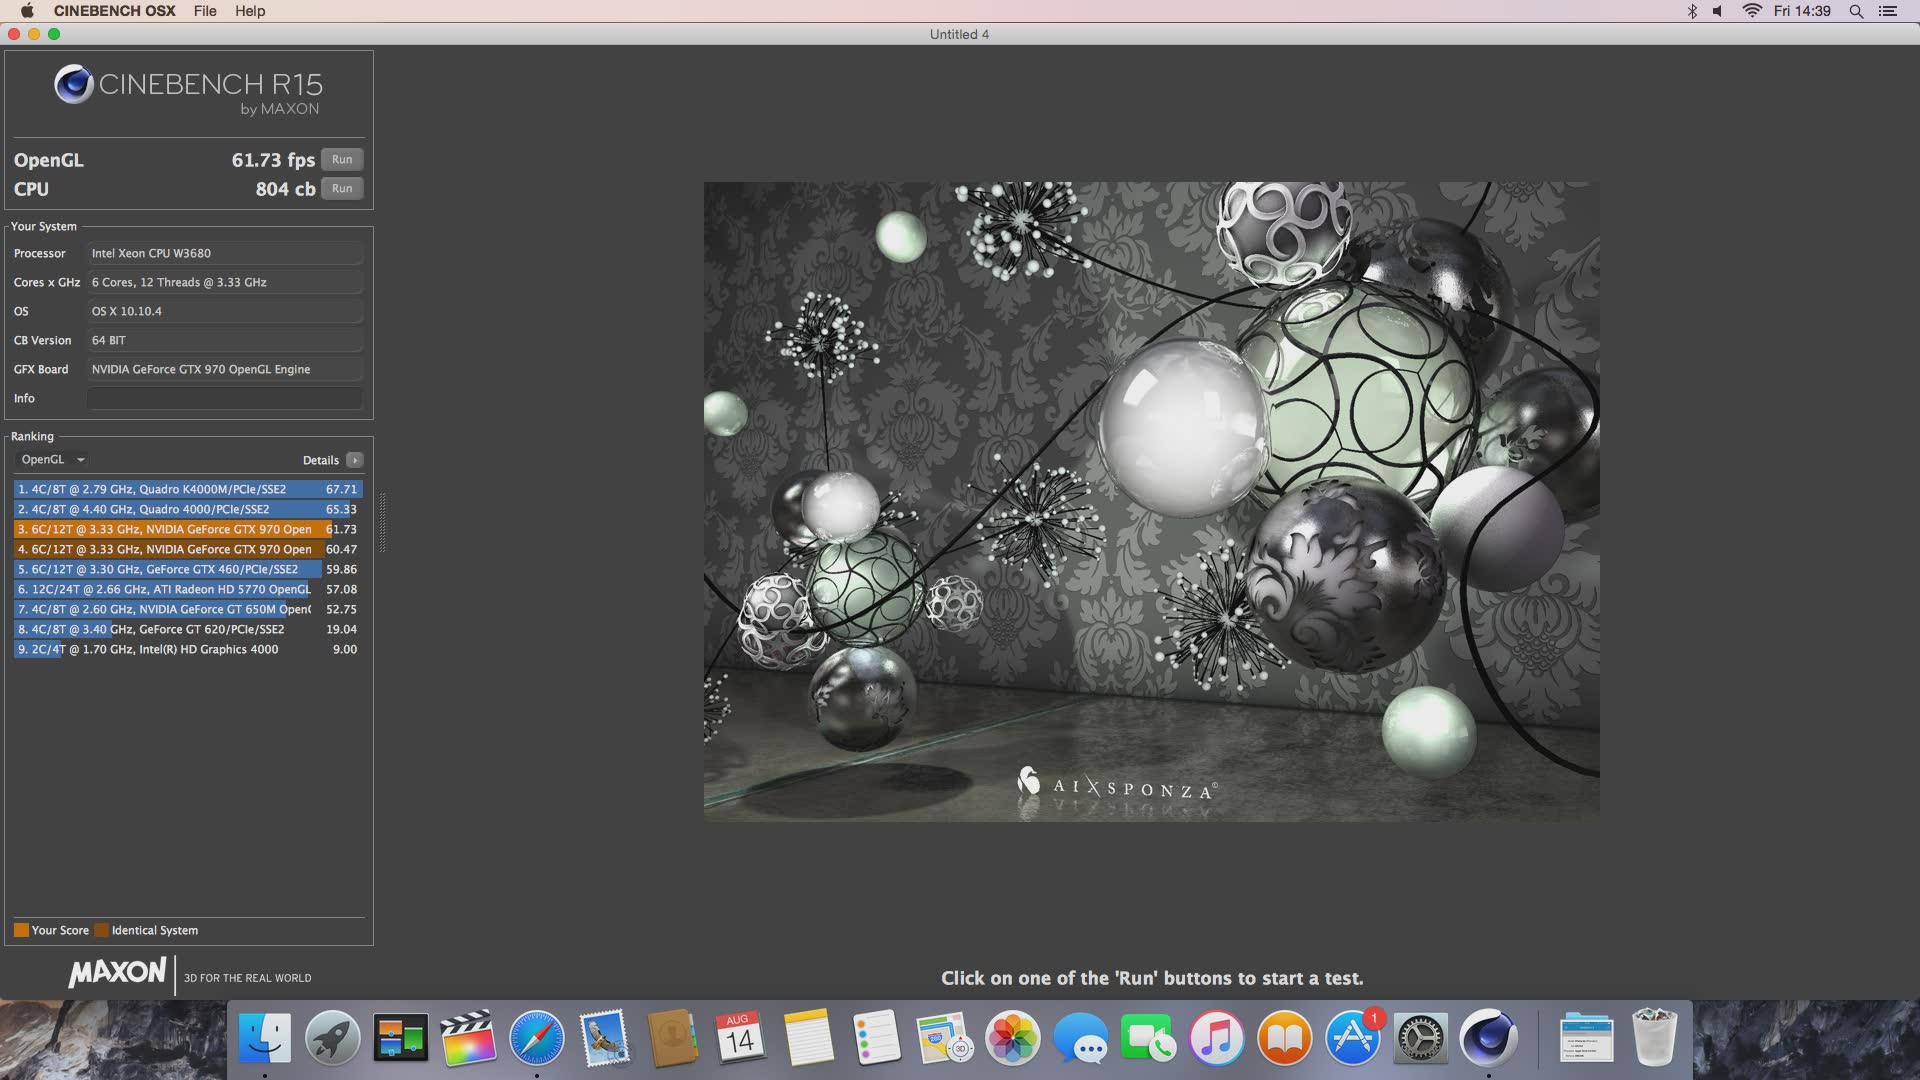Image resolution: width=1920 pixels, height=1080 pixels.
Task: Open Spotlight search in menu bar
Action: point(1856,11)
